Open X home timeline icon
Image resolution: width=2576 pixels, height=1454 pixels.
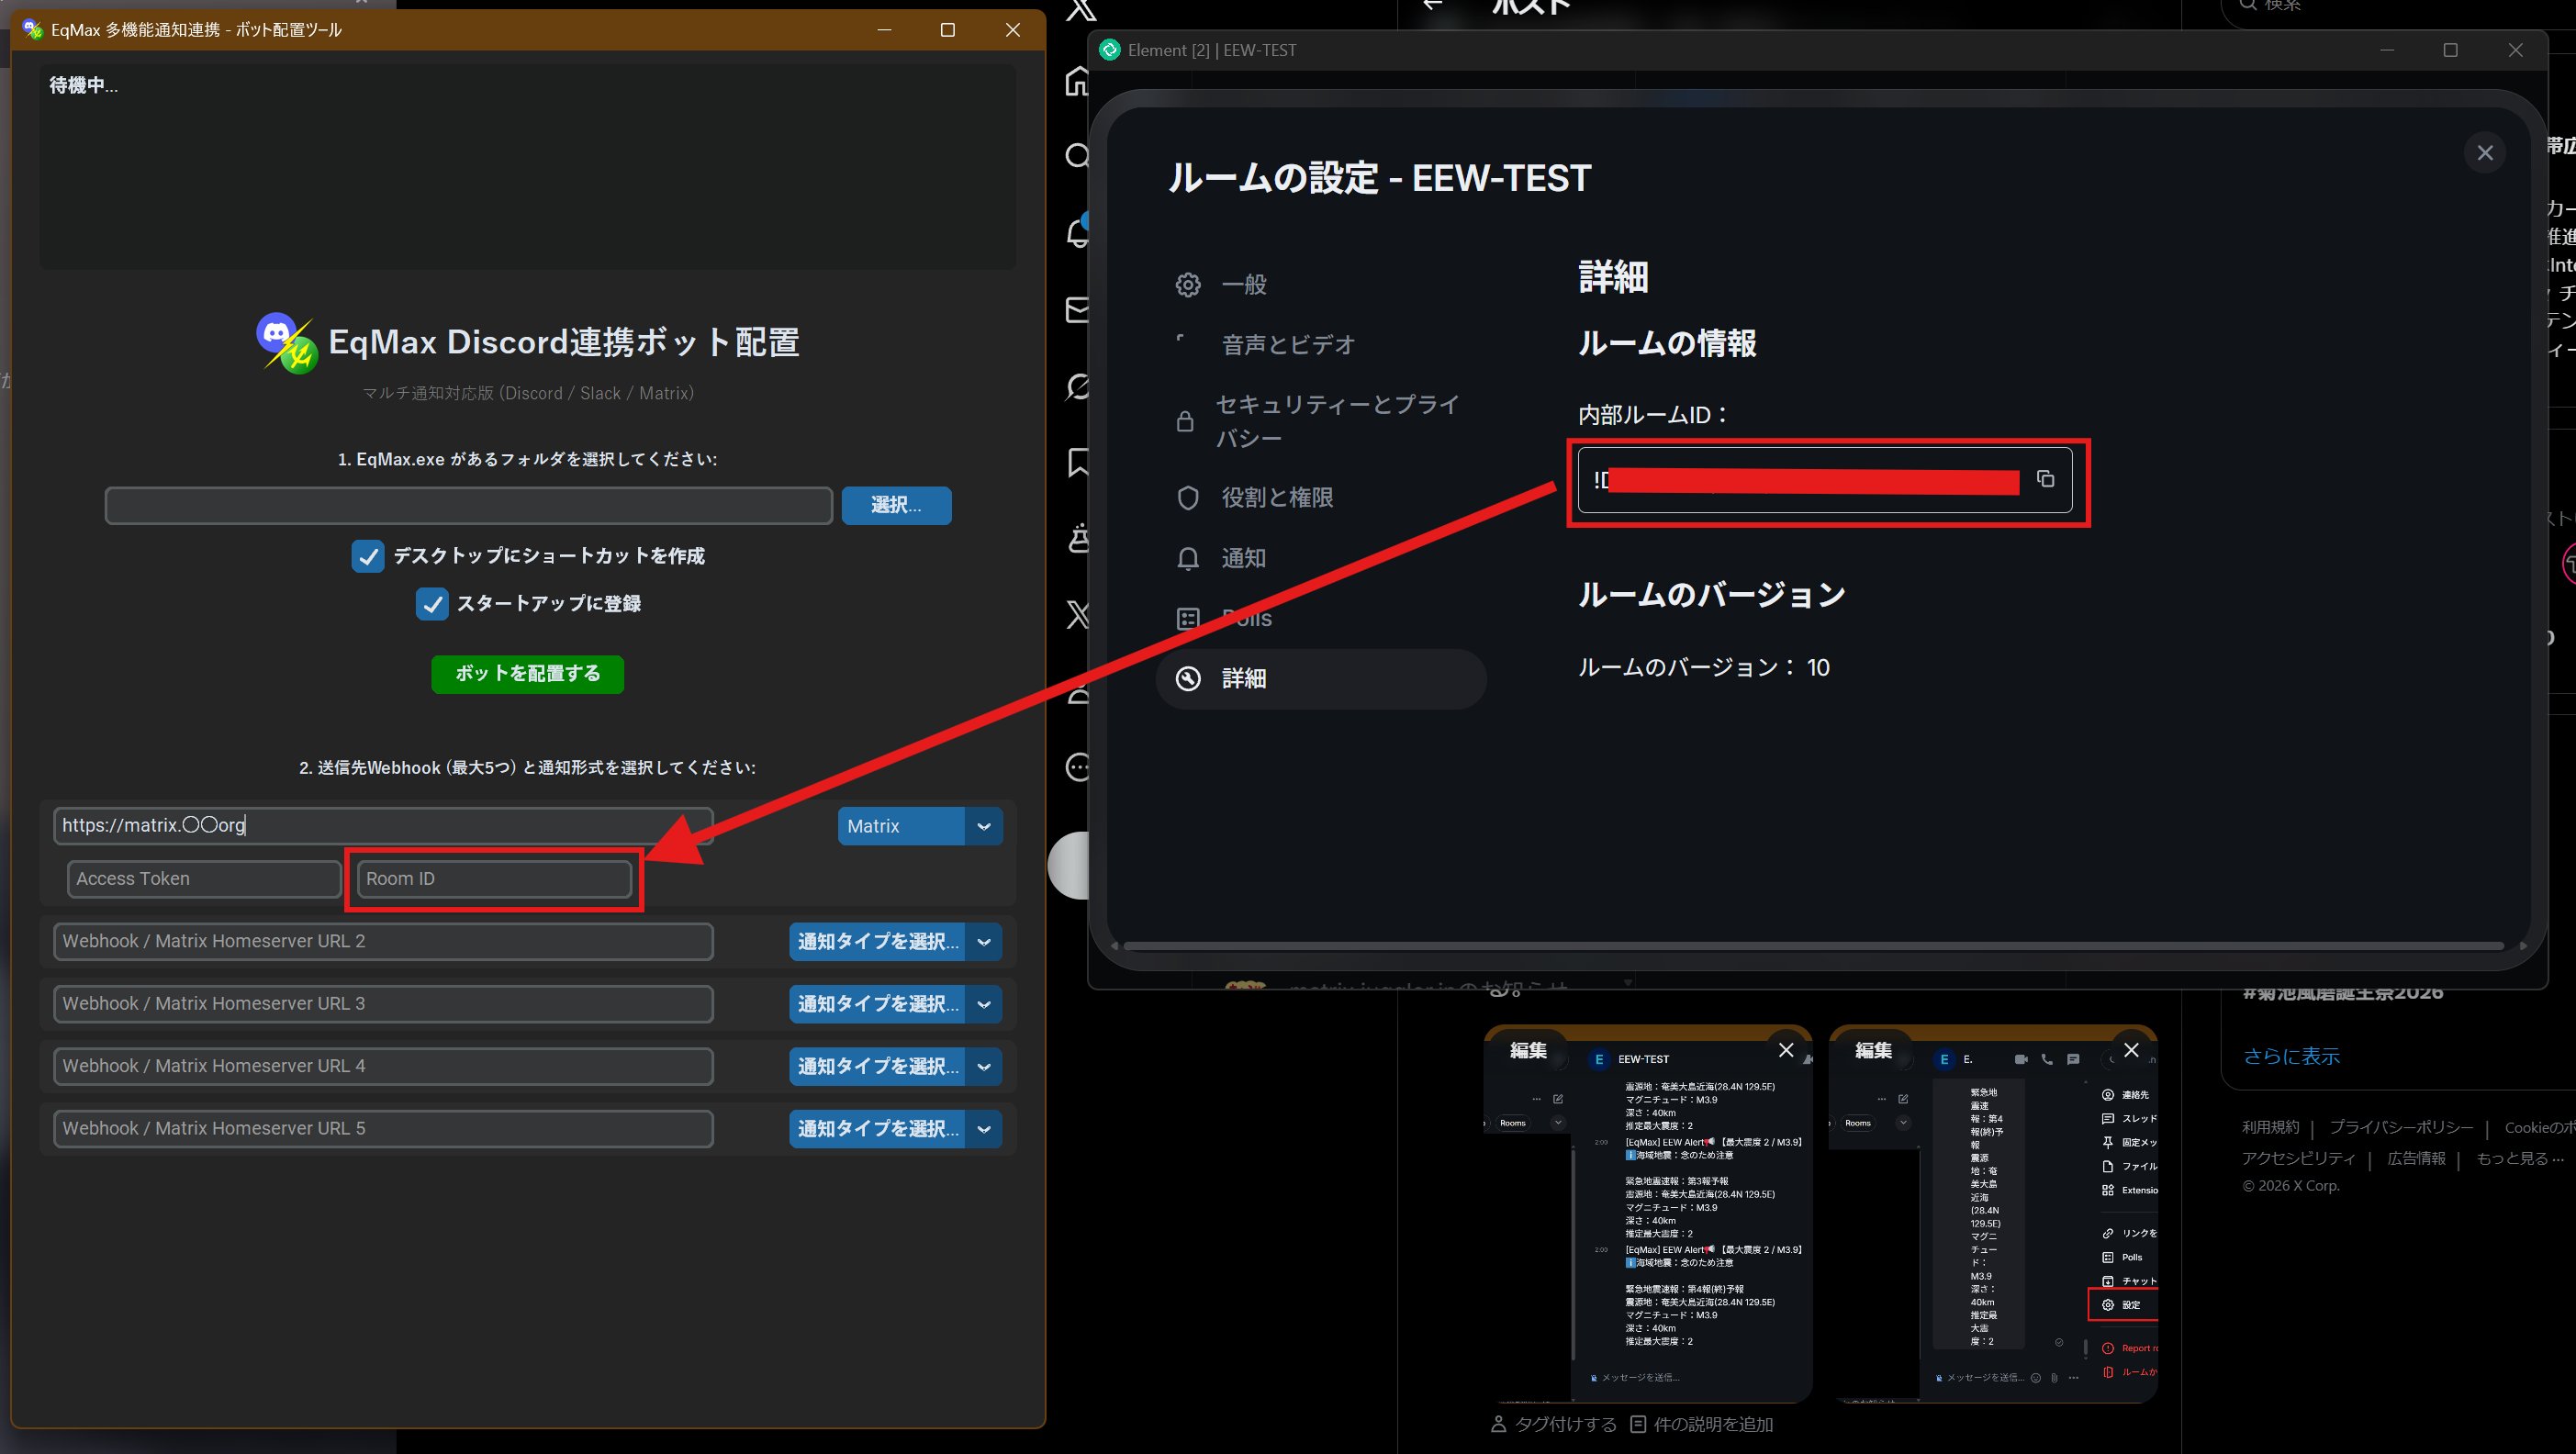point(1078,82)
